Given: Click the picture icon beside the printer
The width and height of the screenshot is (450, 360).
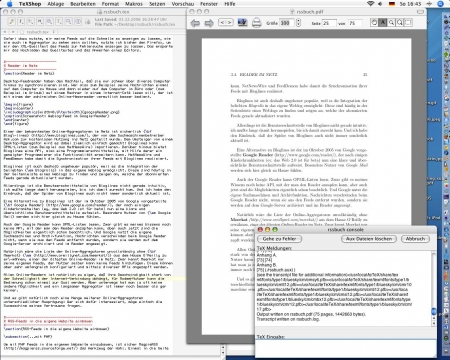Looking at the screenshot, I should [242, 22].
